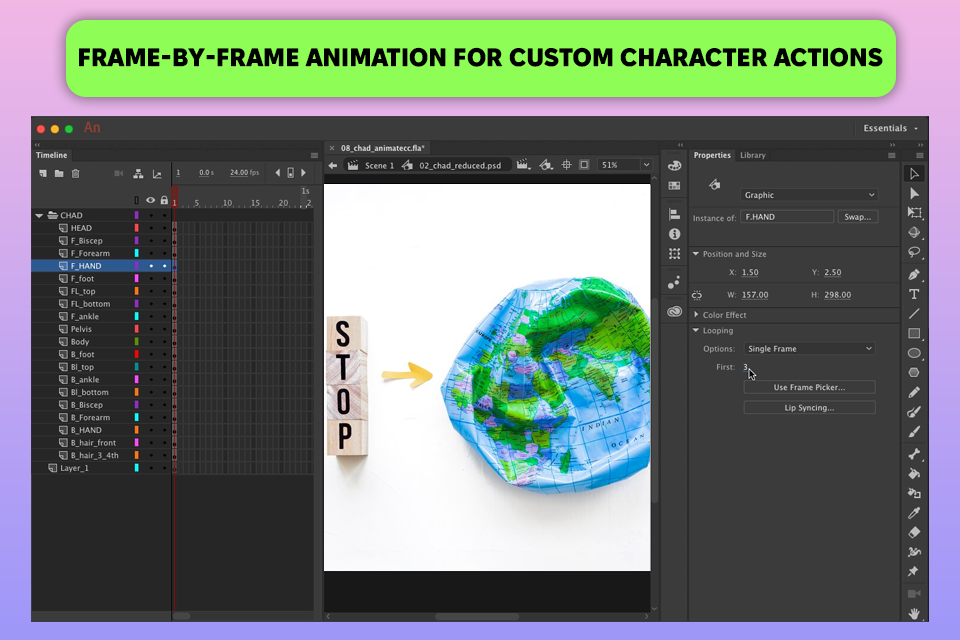Hide the HEAD layer

tap(151, 228)
